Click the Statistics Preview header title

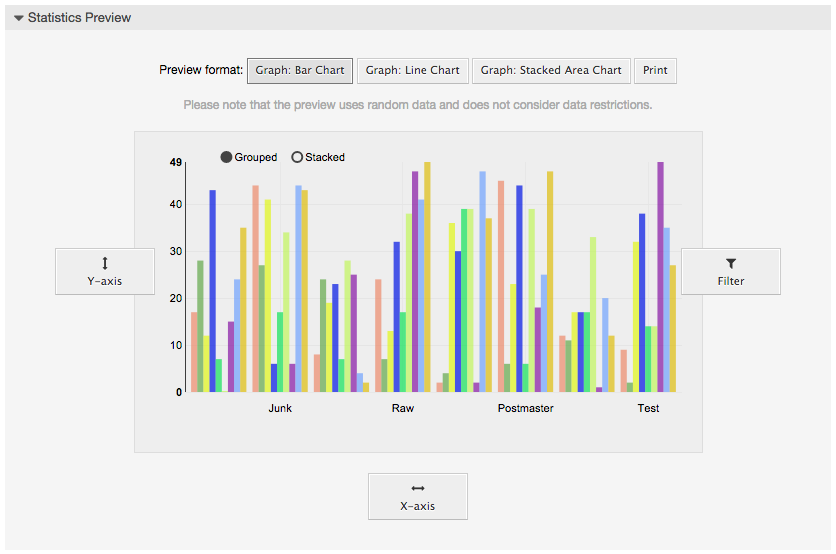click(79, 18)
